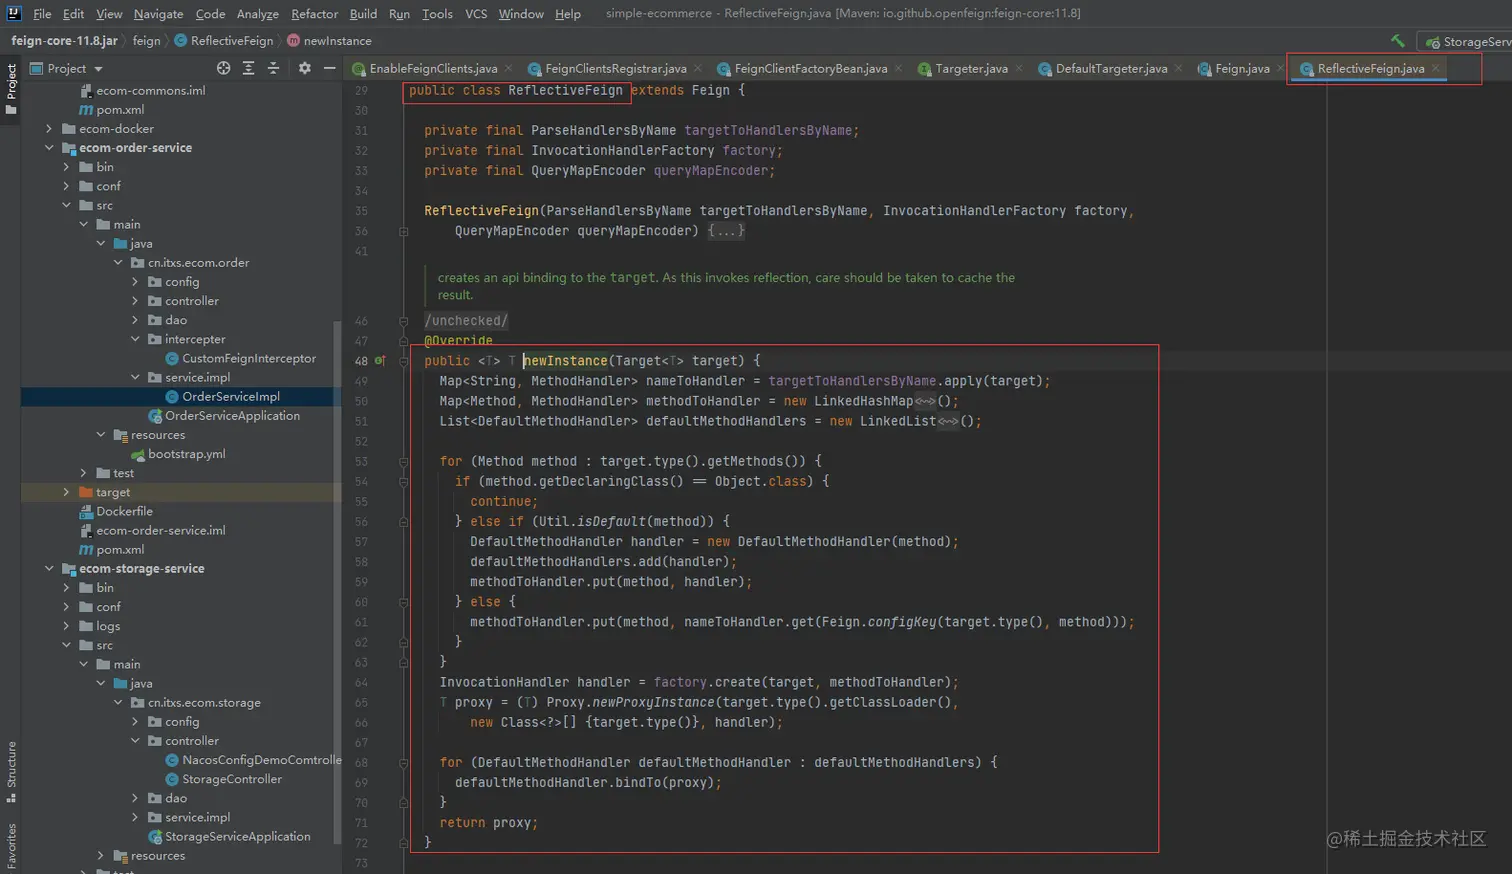The image size is (1512, 874).
Task: Expand the logs folder
Action: [x=66, y=626]
